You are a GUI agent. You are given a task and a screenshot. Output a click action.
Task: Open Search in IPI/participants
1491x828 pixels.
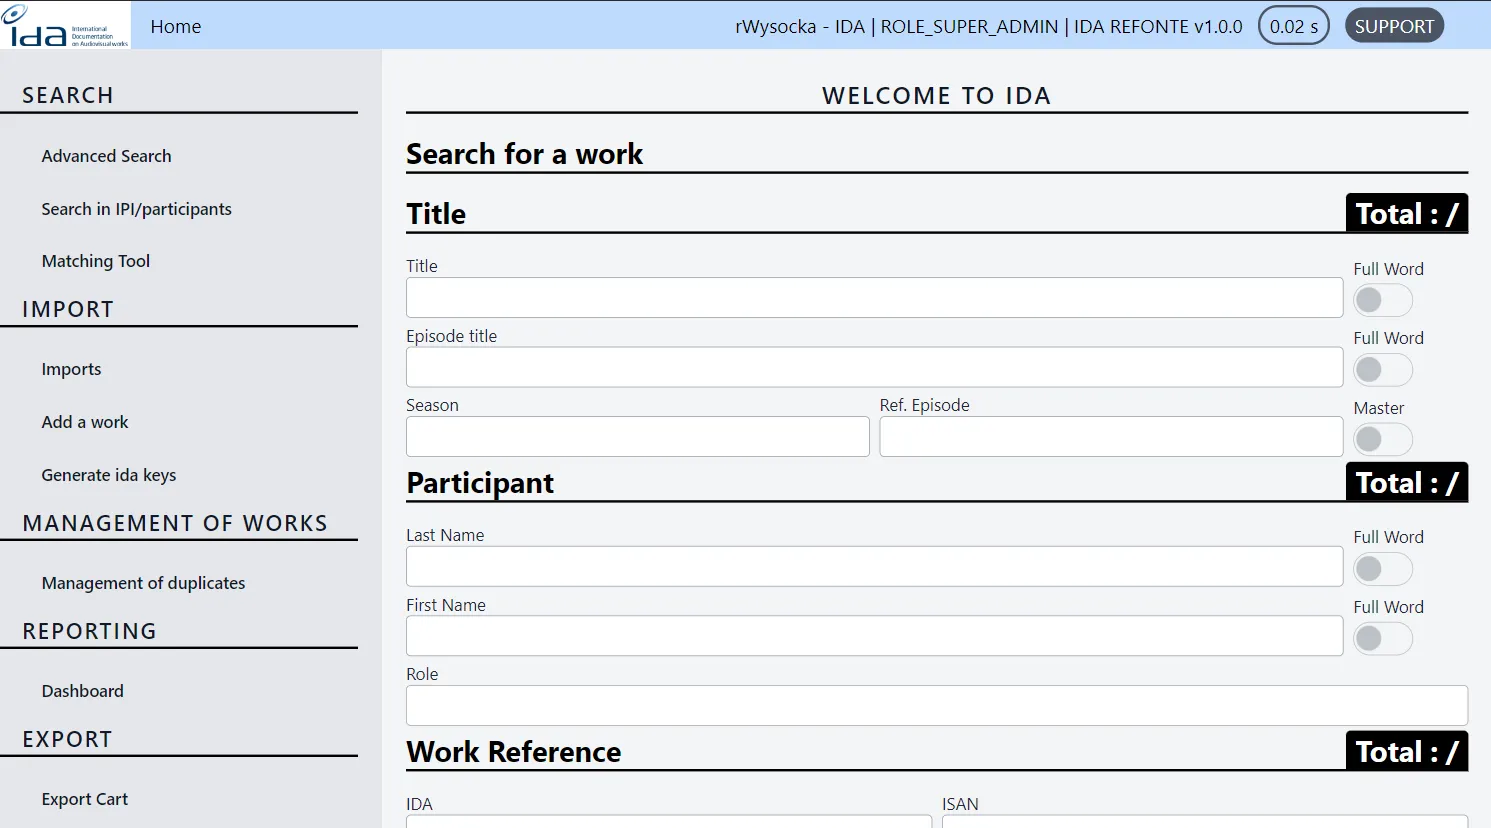(x=136, y=209)
